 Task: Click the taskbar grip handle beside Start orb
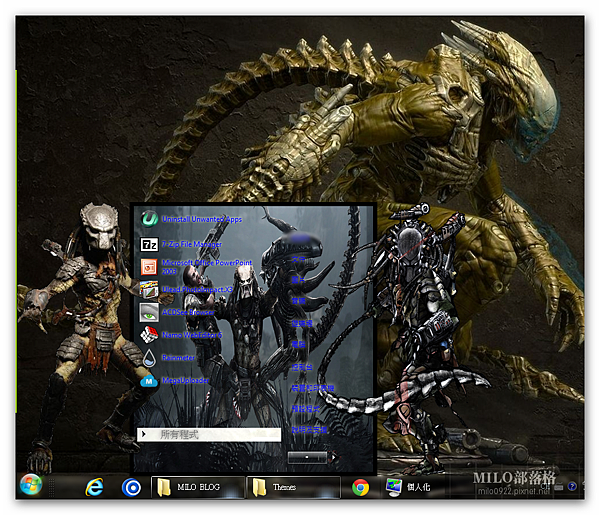(51, 487)
